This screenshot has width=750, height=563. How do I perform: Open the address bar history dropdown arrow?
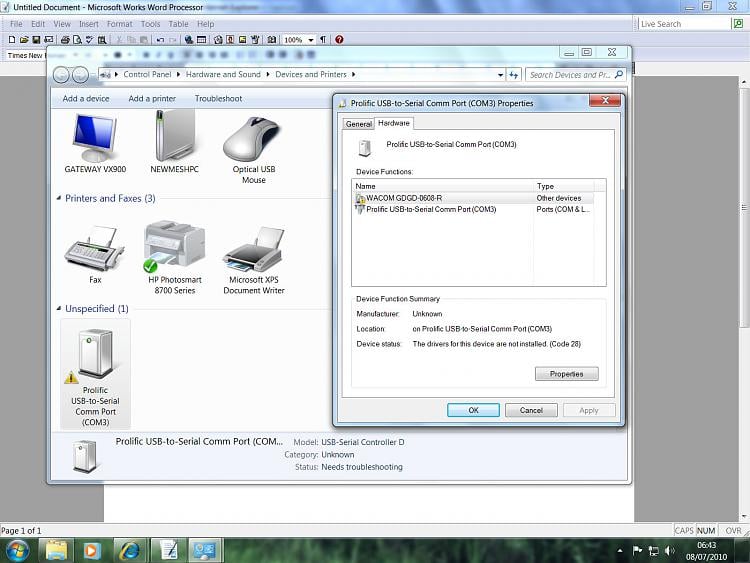[x=500, y=75]
